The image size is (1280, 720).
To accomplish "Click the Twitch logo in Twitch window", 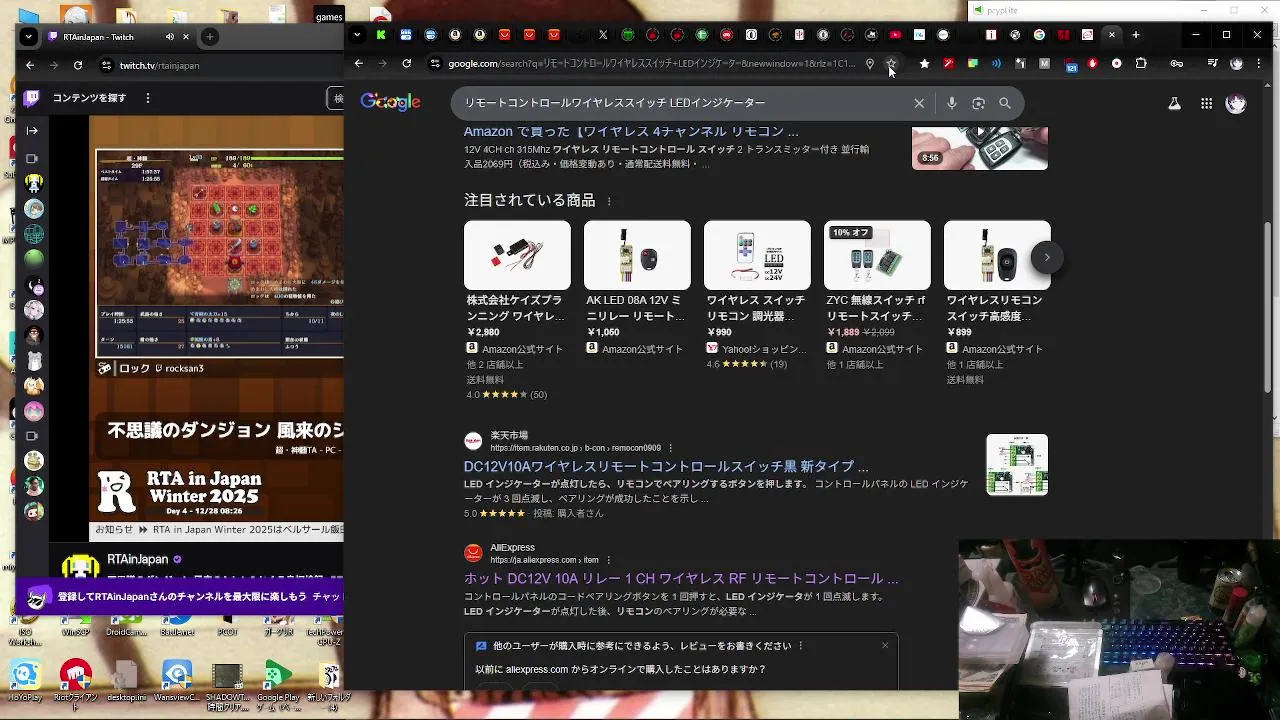I will pos(32,98).
